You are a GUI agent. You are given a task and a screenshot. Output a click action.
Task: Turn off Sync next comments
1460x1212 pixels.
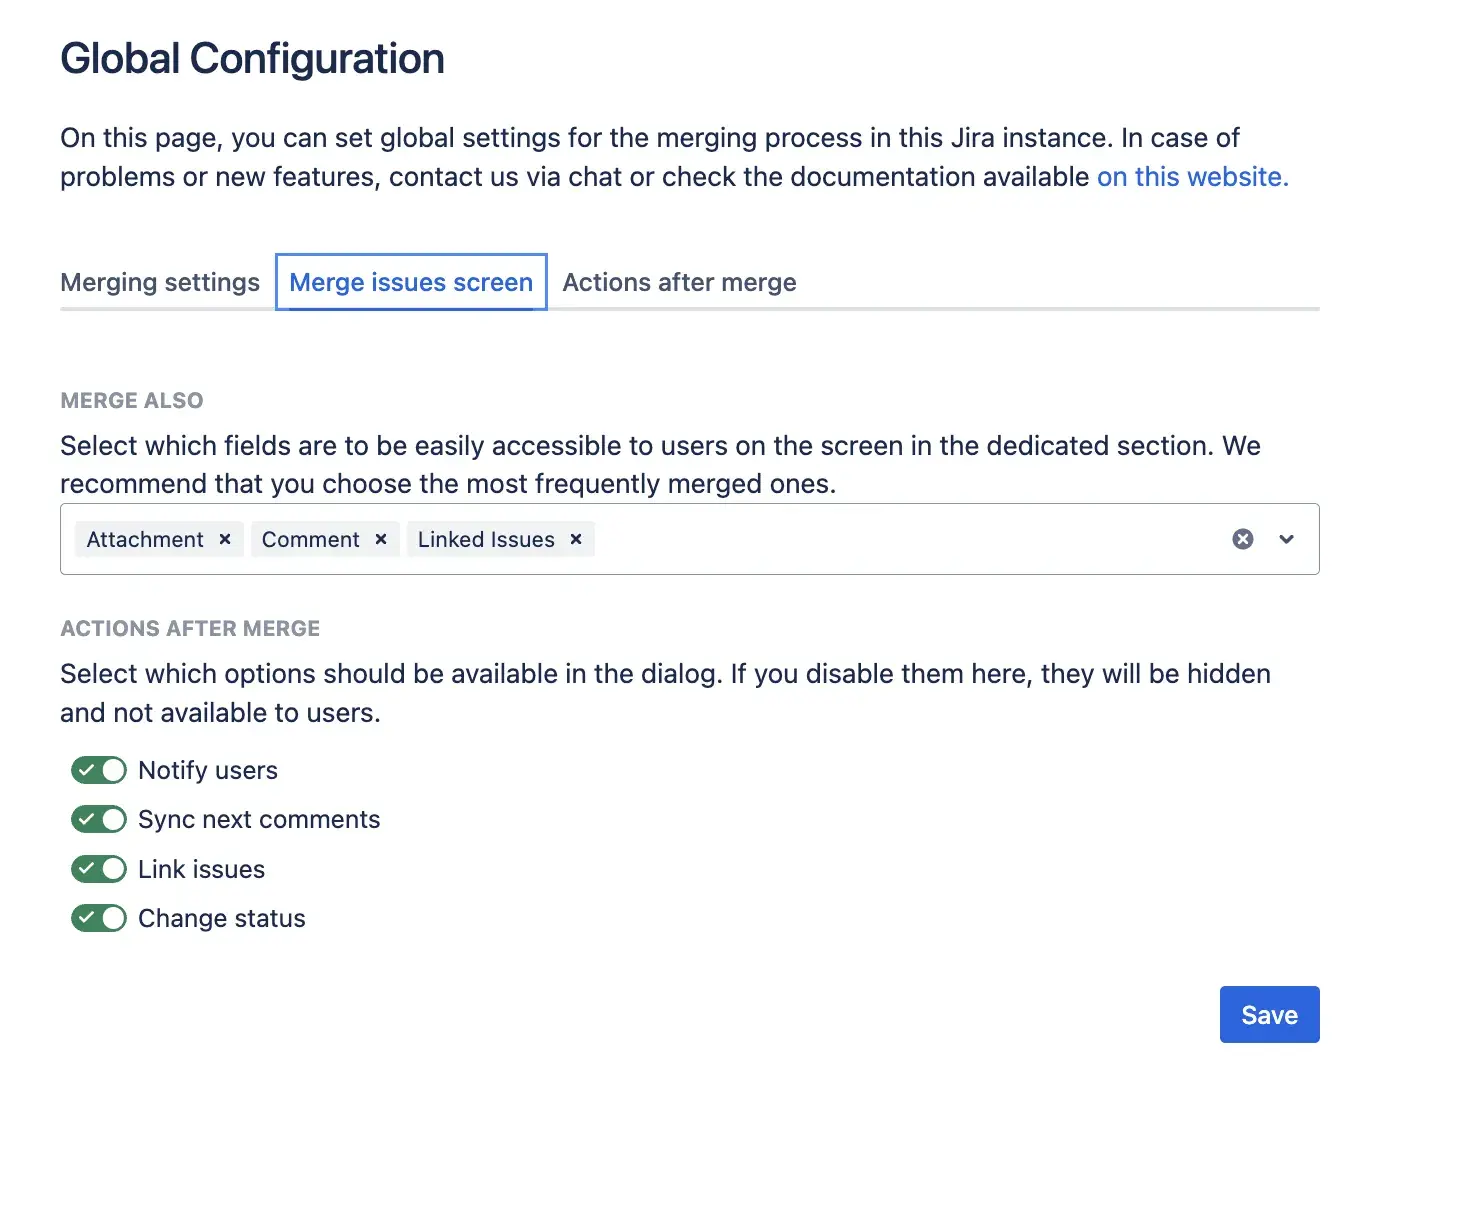coord(99,819)
